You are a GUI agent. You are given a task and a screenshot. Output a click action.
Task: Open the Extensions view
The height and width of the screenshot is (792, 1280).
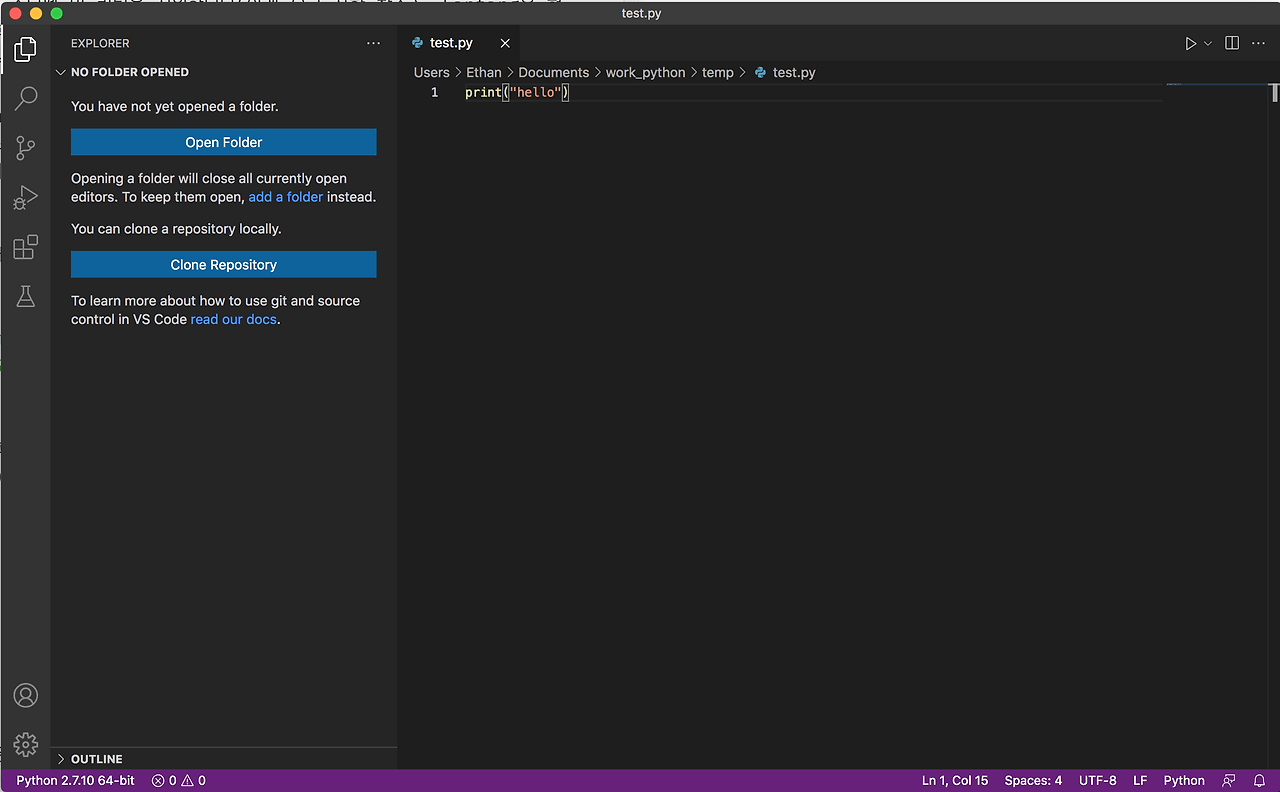tap(25, 247)
